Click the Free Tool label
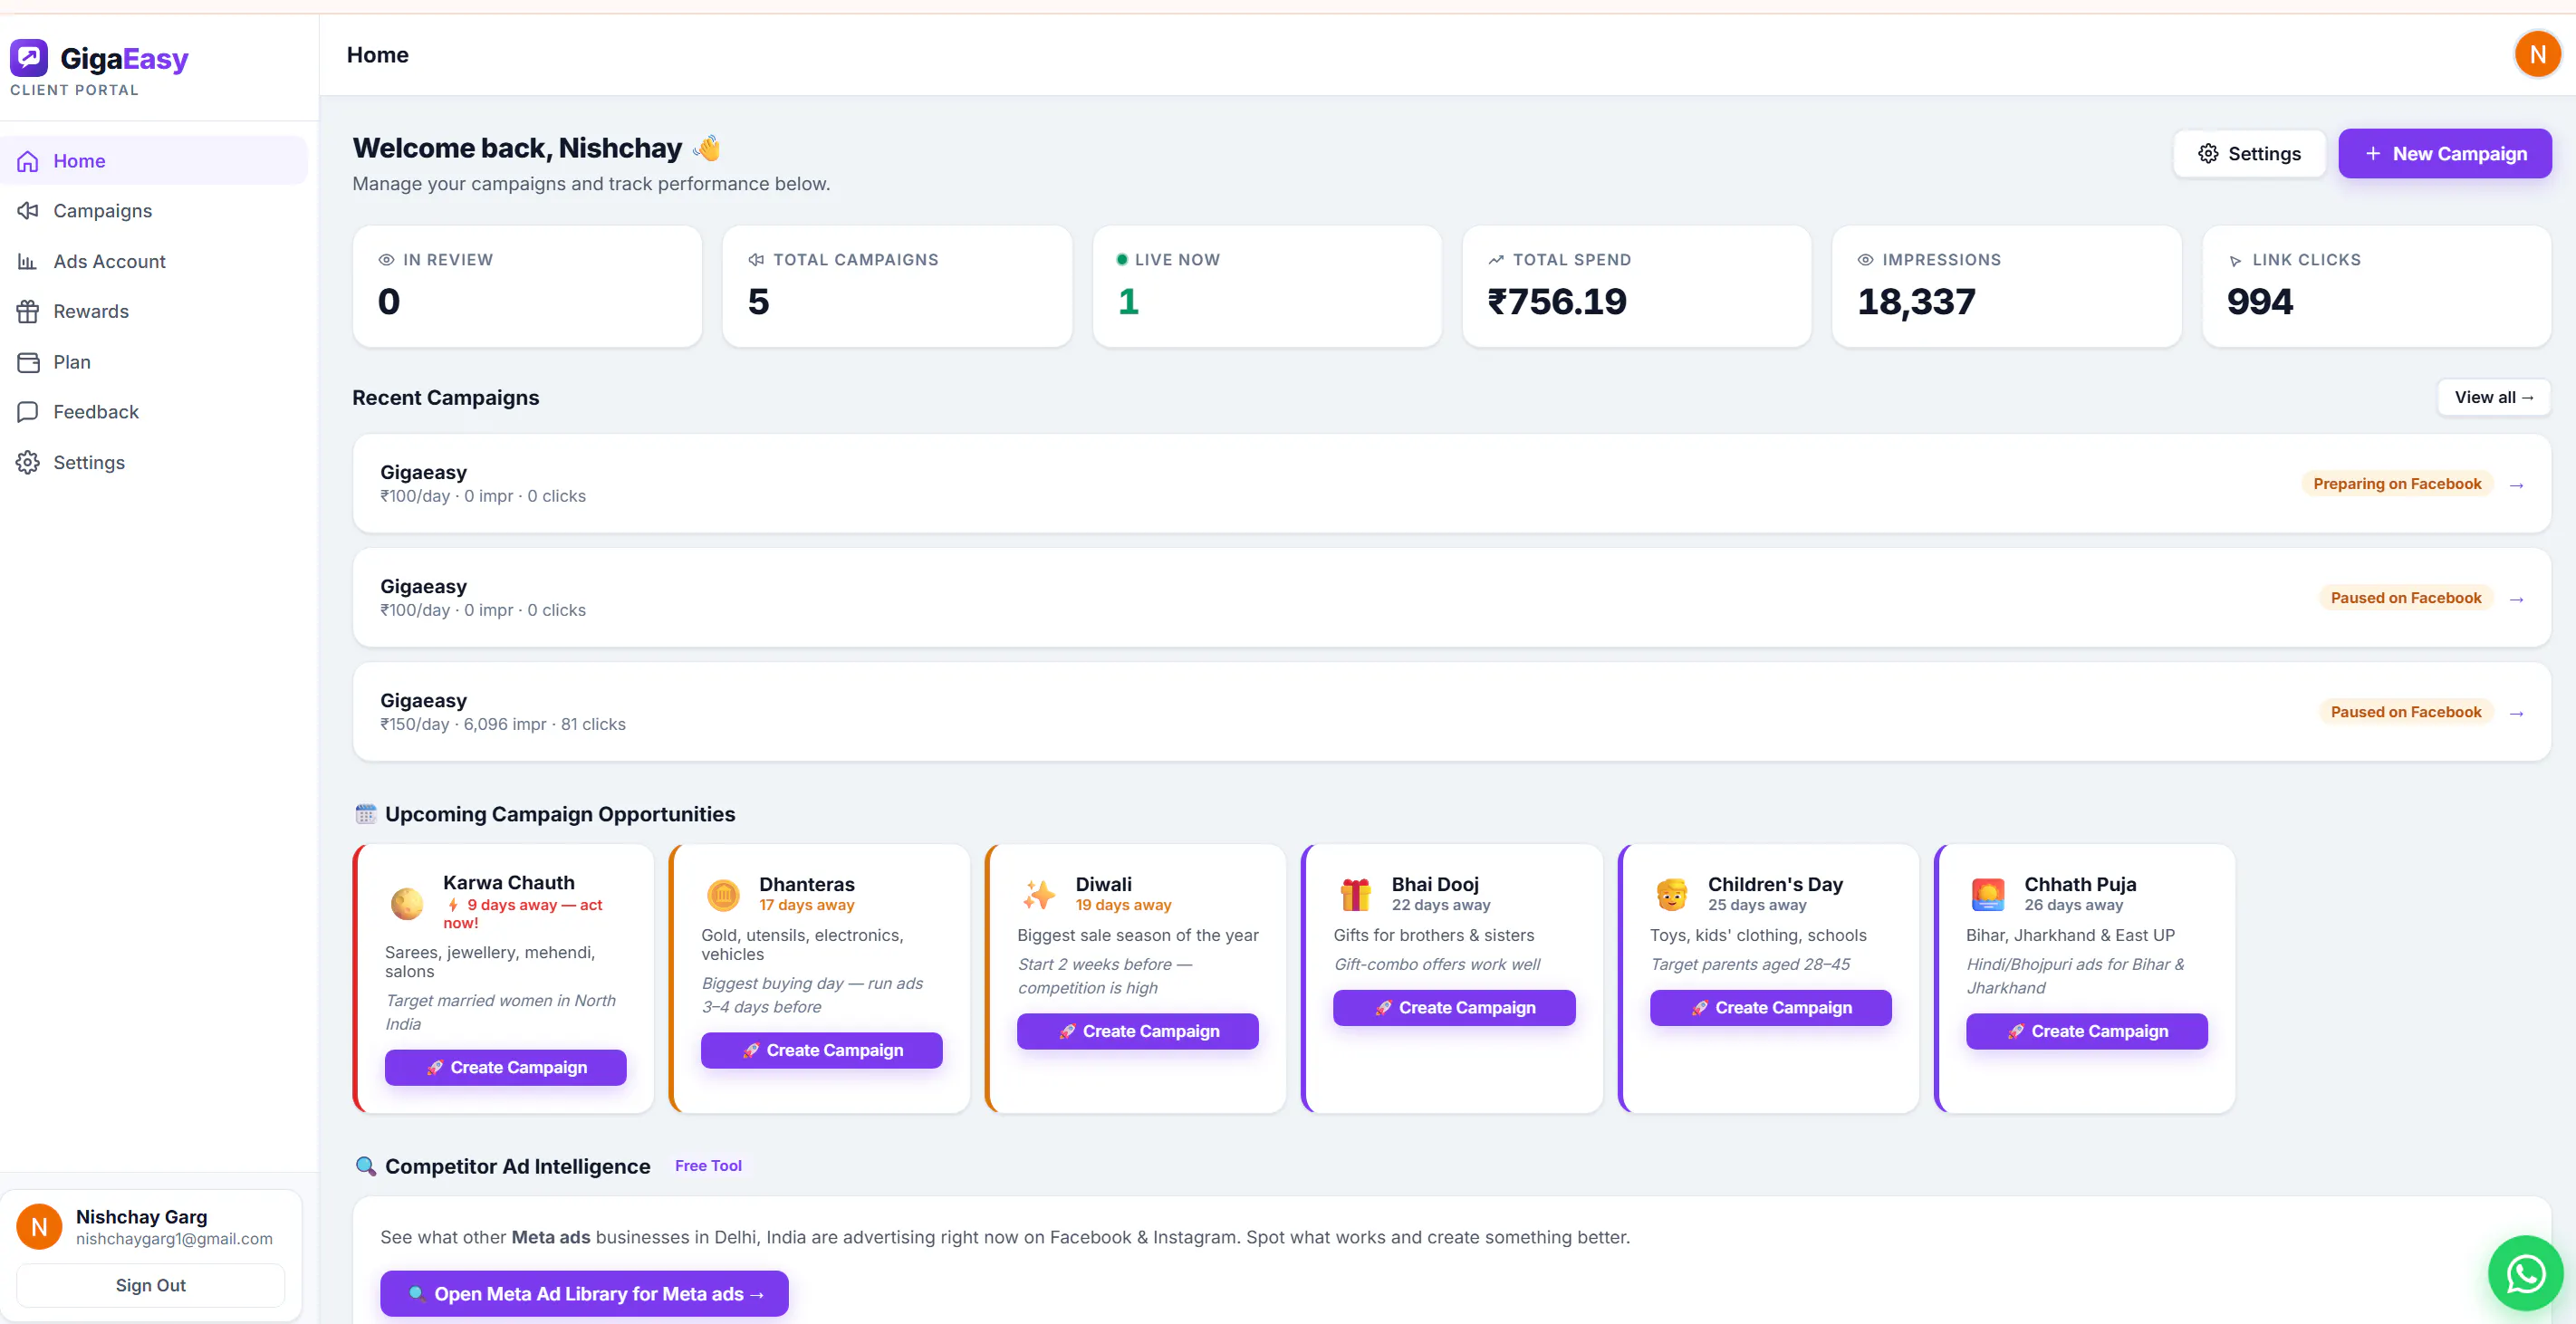The height and width of the screenshot is (1324, 2576). click(708, 1166)
